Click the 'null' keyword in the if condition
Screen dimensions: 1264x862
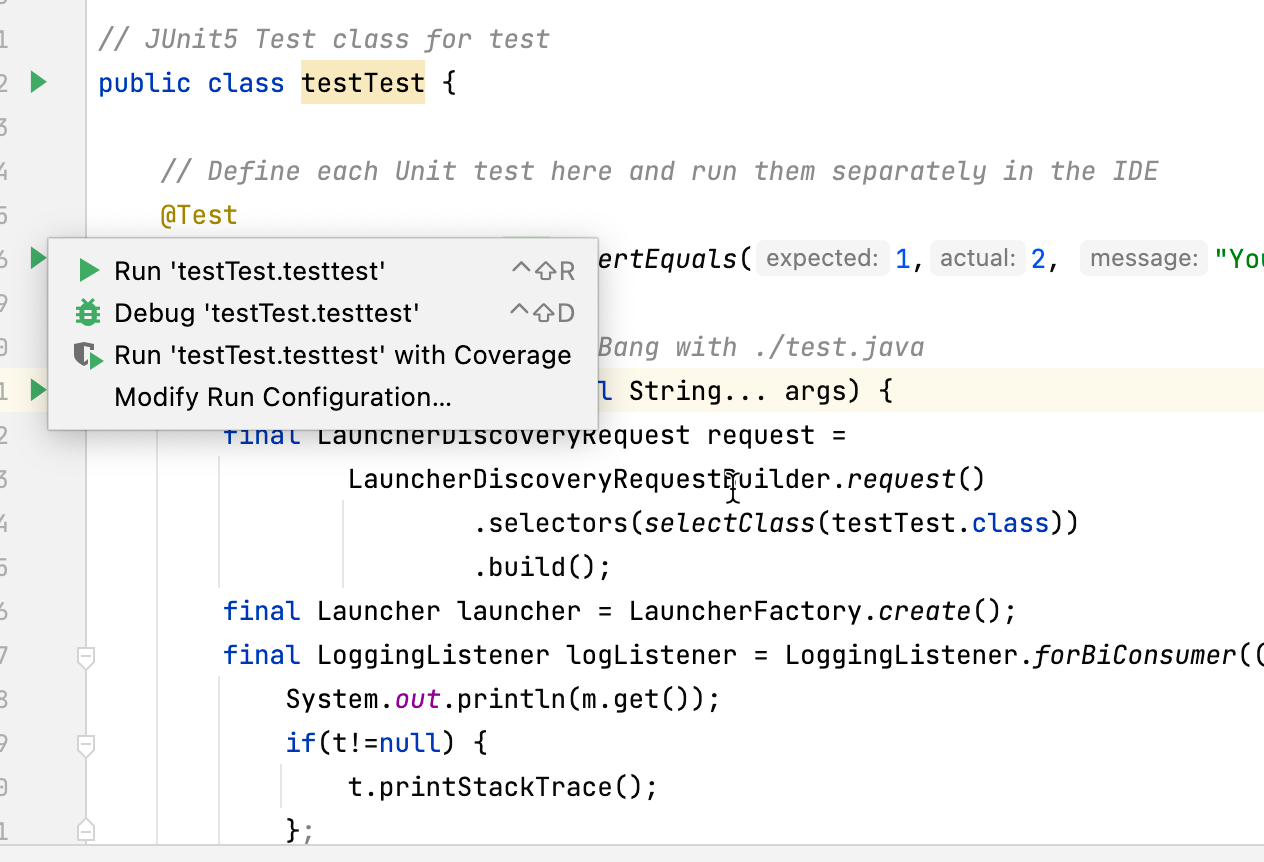[x=409, y=743]
